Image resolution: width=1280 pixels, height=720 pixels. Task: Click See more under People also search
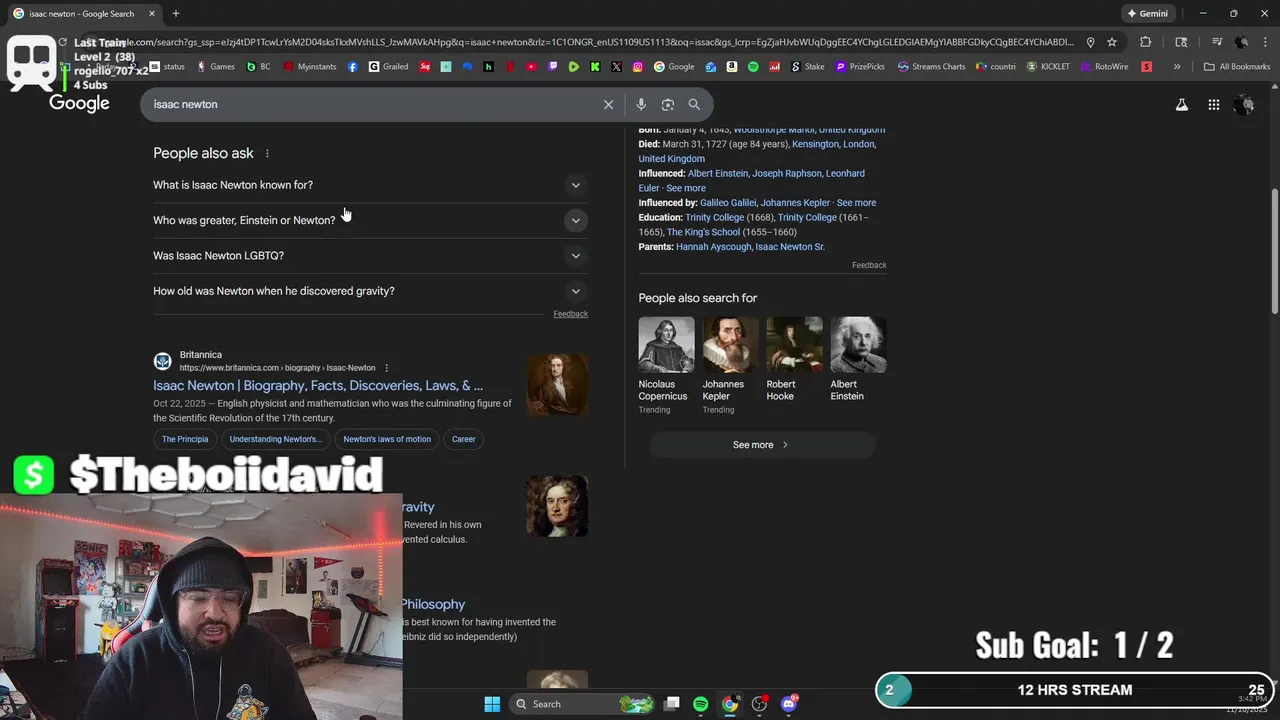pos(761,445)
